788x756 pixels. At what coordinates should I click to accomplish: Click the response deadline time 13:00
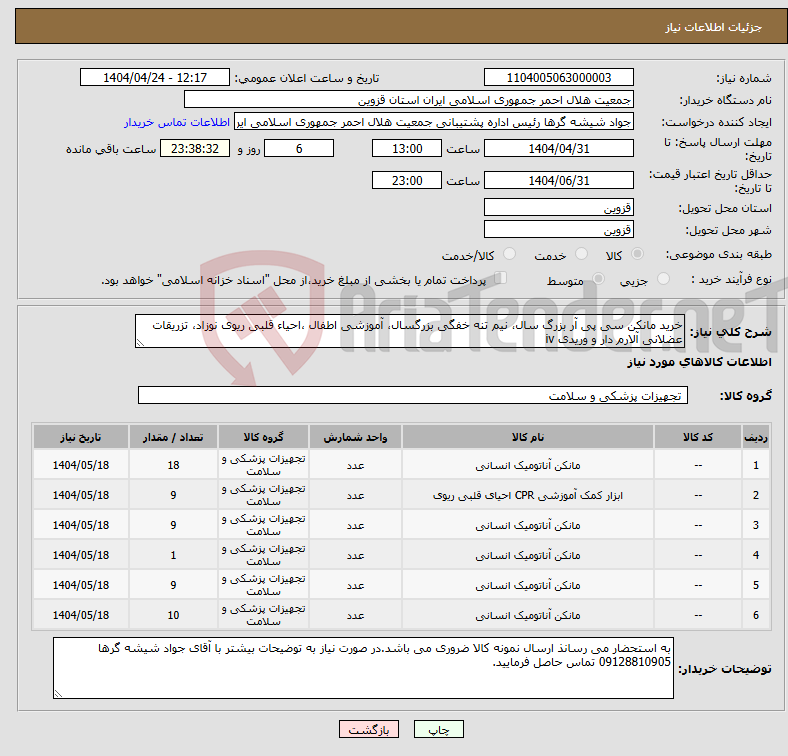[x=407, y=148]
